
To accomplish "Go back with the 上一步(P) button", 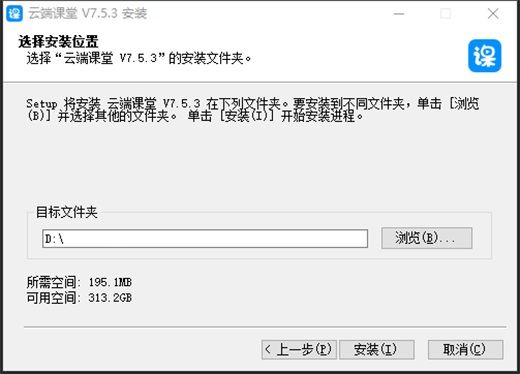I will 299,349.
